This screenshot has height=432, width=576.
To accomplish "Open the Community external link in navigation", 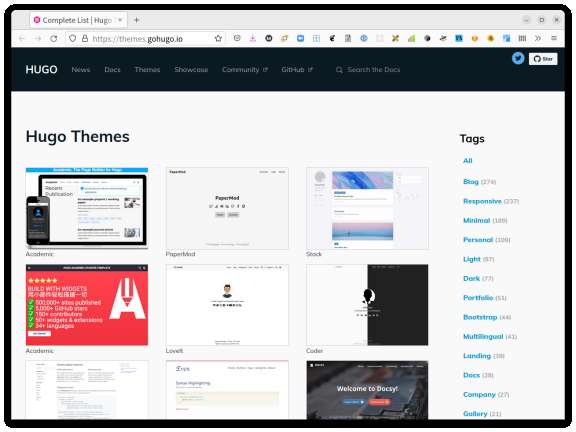I will pyautogui.click(x=245, y=69).
